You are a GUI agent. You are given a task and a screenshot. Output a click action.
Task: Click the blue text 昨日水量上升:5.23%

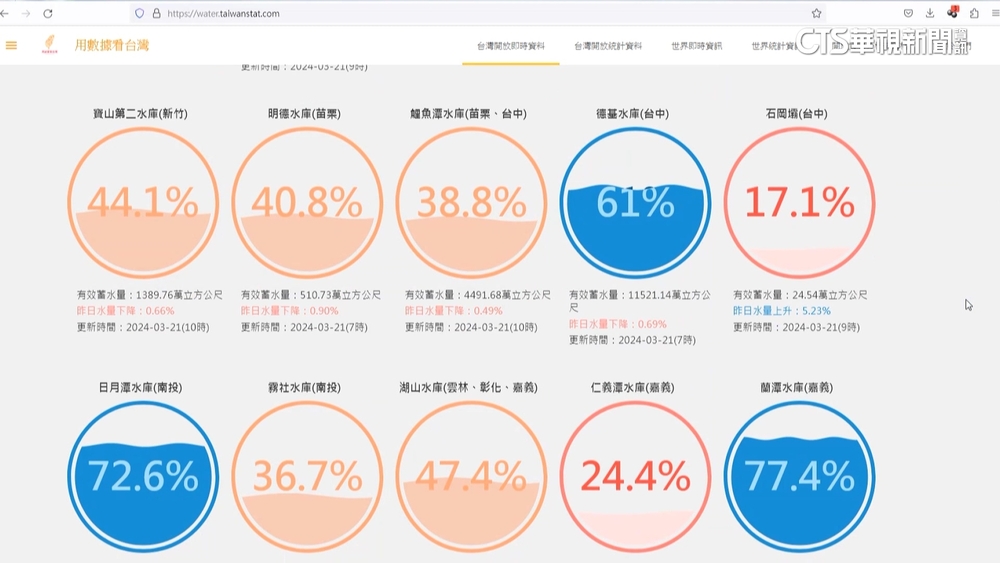(x=781, y=311)
